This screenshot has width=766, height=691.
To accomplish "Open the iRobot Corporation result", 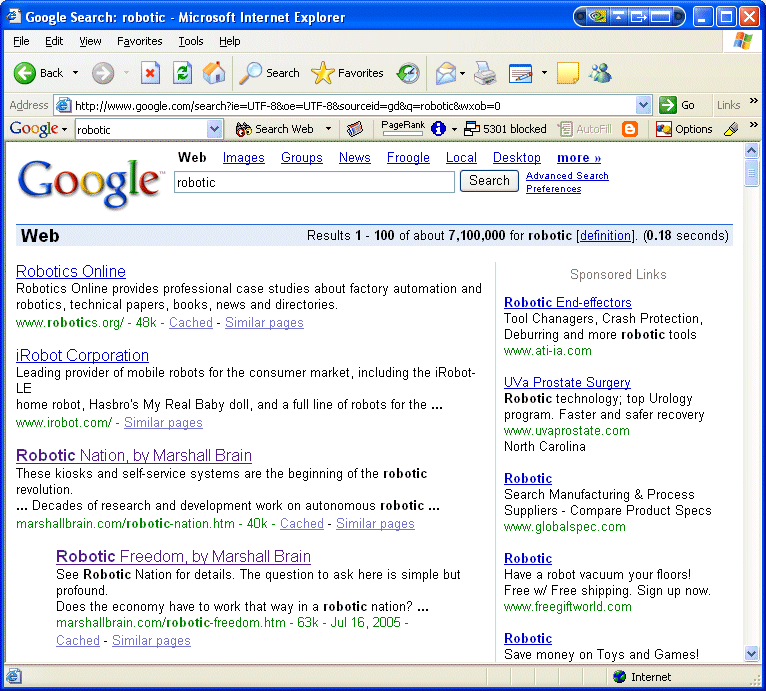I will [82, 356].
